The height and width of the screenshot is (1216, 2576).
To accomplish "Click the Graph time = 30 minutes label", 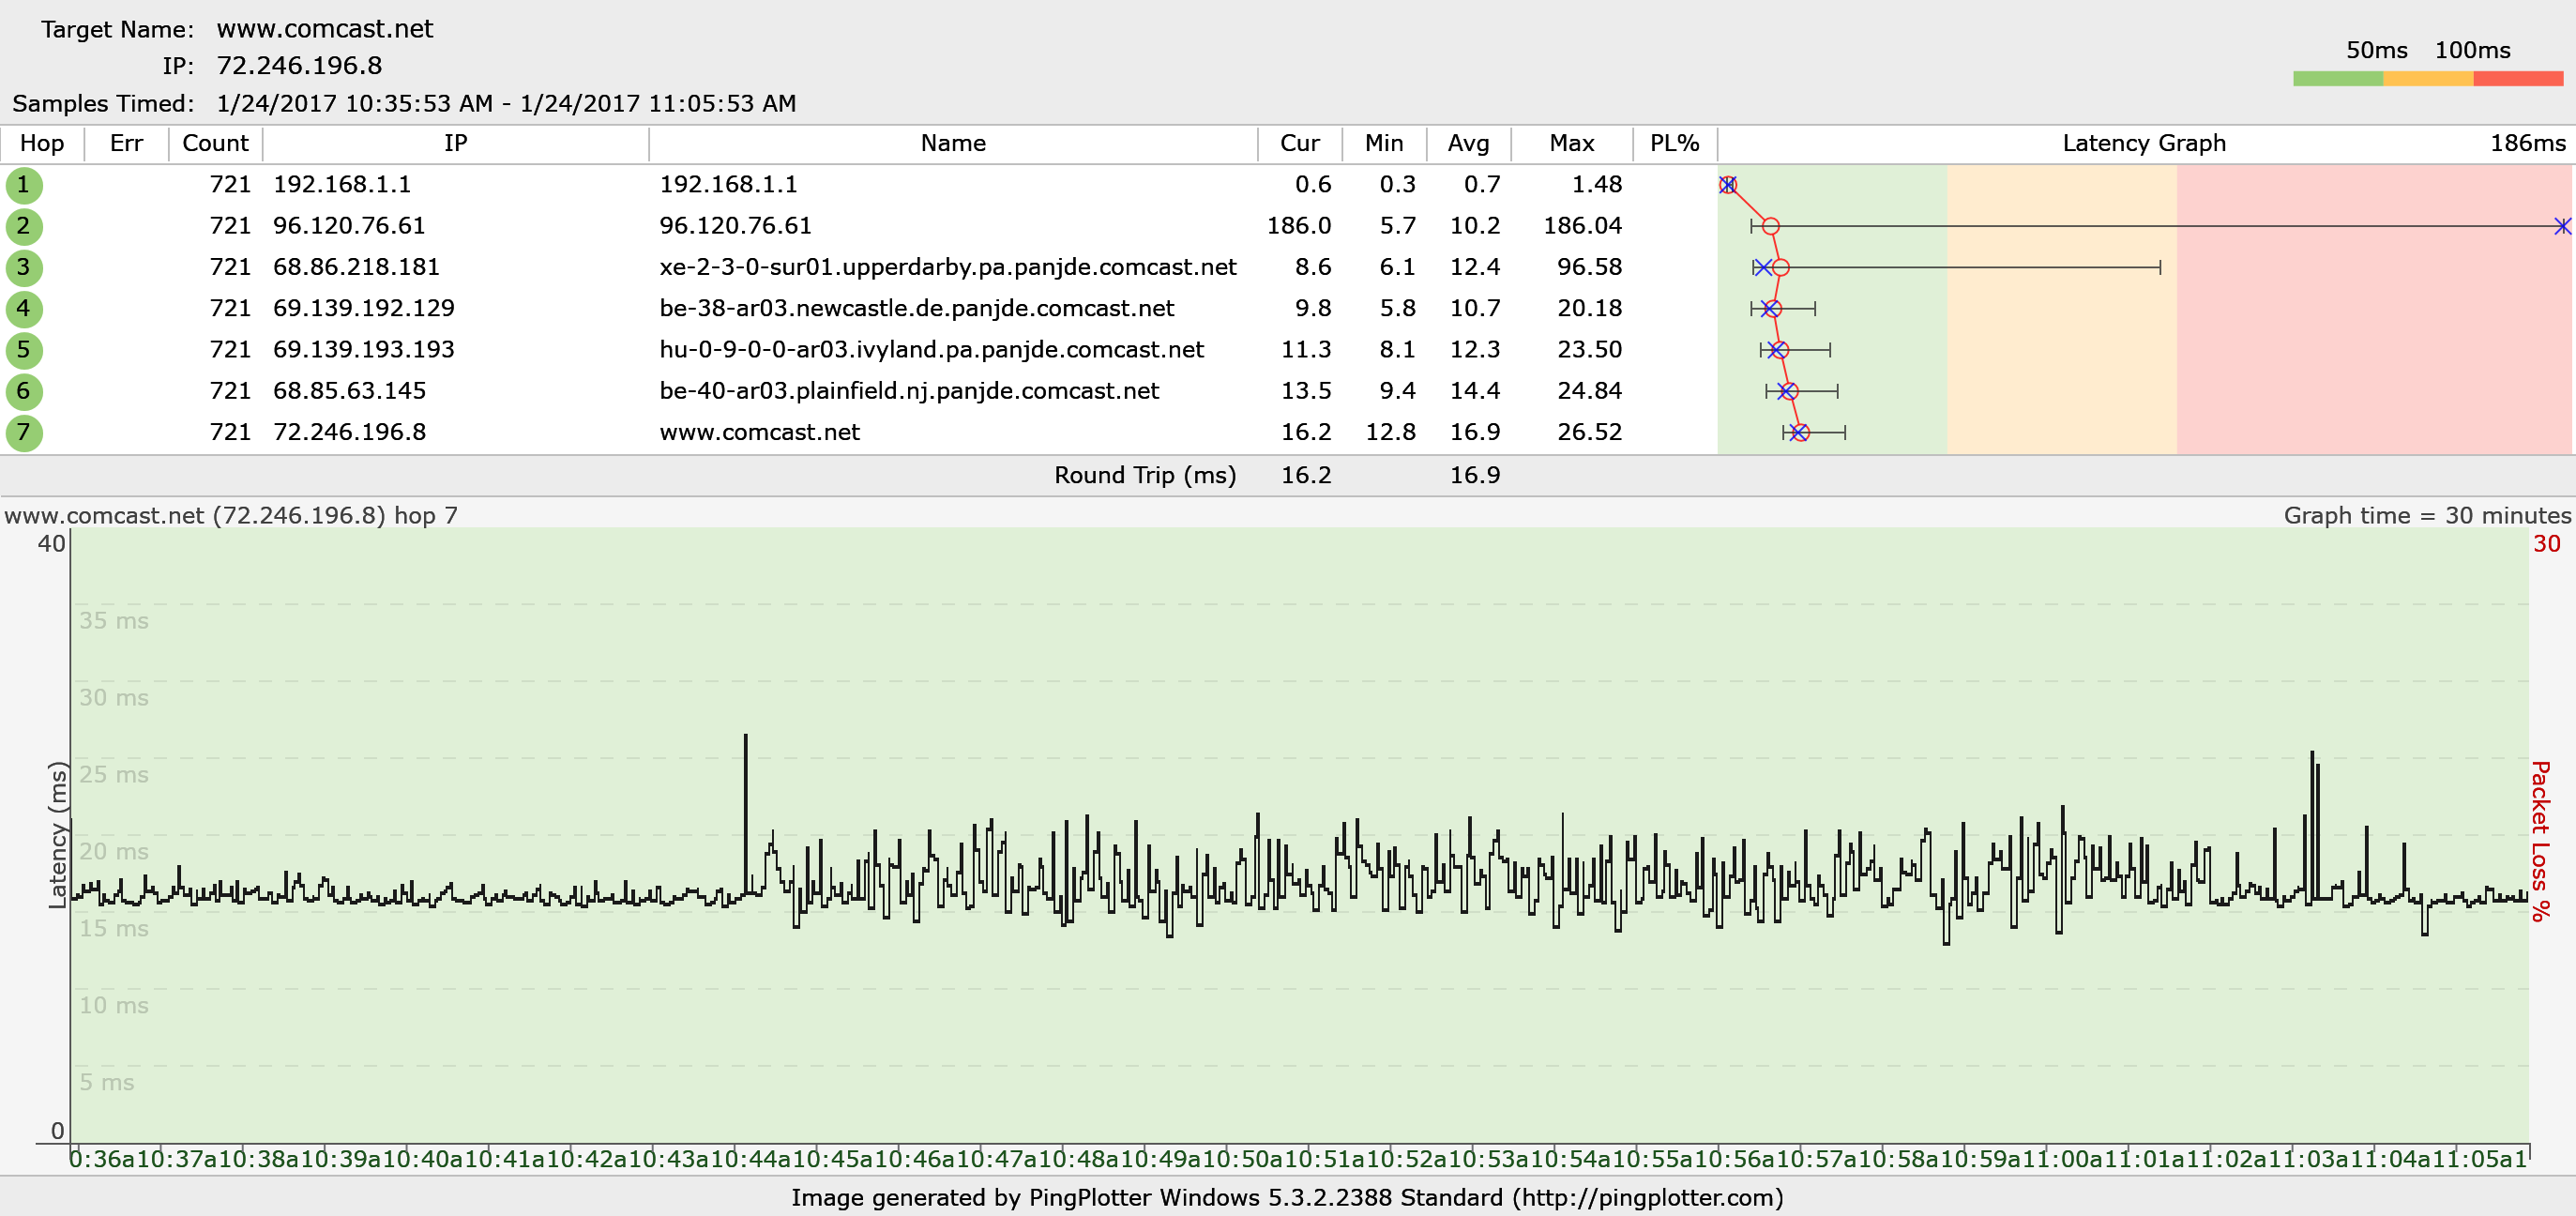I will 2427,515.
